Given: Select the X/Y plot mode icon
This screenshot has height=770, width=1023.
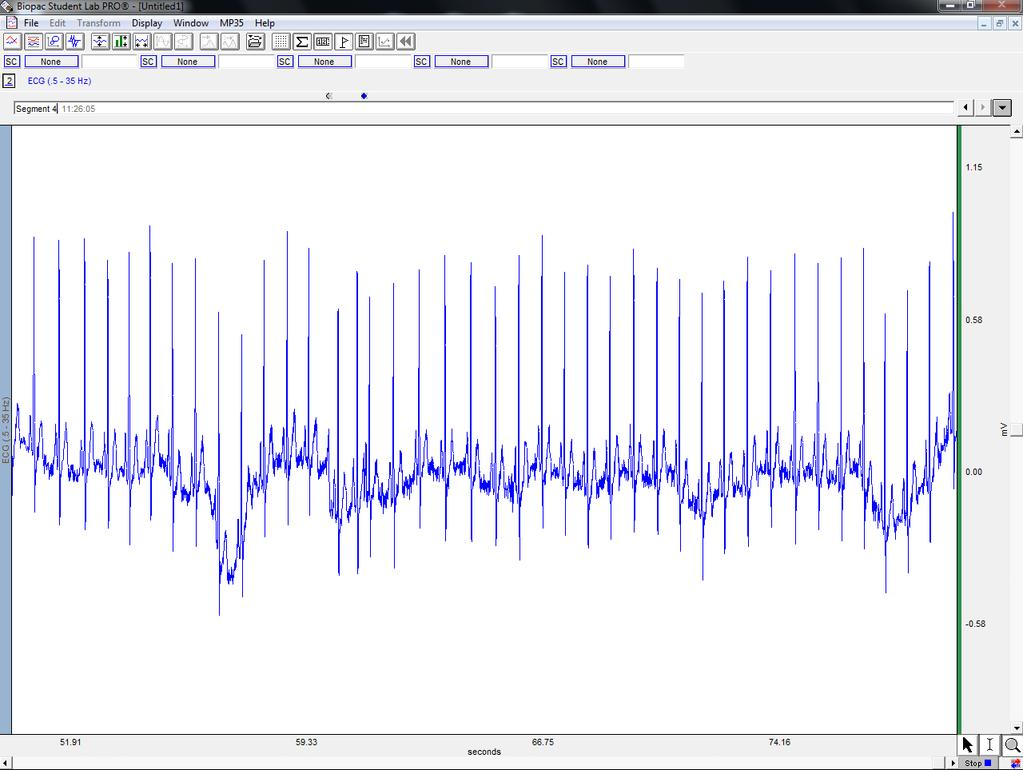Looking at the screenshot, I should point(54,42).
